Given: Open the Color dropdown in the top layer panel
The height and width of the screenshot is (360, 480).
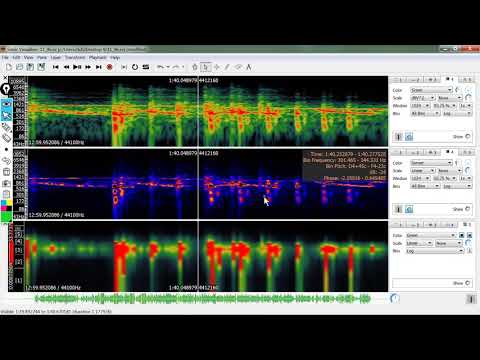Looking at the screenshot, I should [x=431, y=90].
